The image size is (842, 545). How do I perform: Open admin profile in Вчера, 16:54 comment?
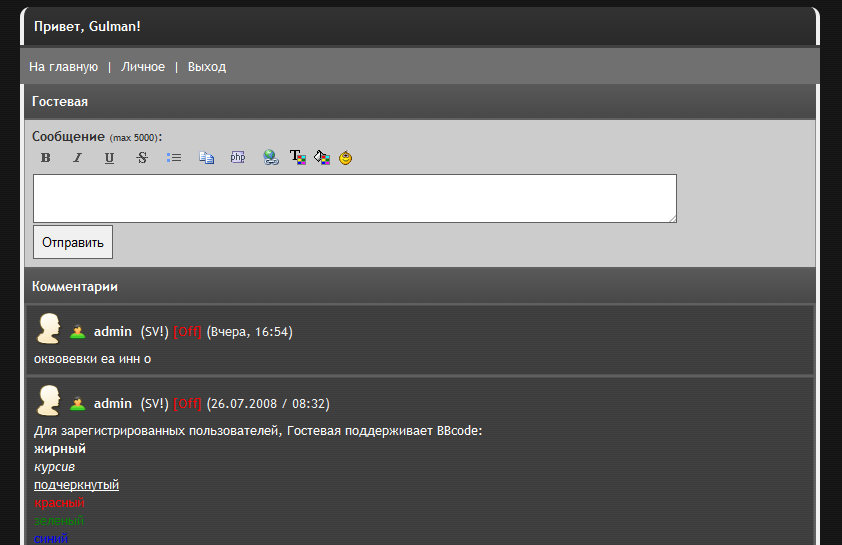click(113, 332)
